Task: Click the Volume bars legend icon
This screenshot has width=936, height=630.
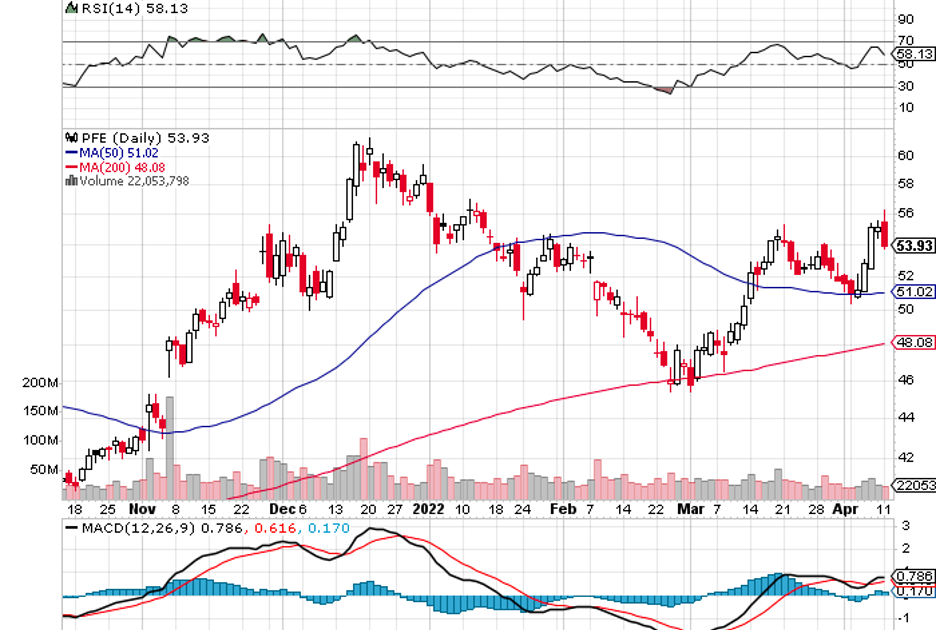Action: click(69, 181)
